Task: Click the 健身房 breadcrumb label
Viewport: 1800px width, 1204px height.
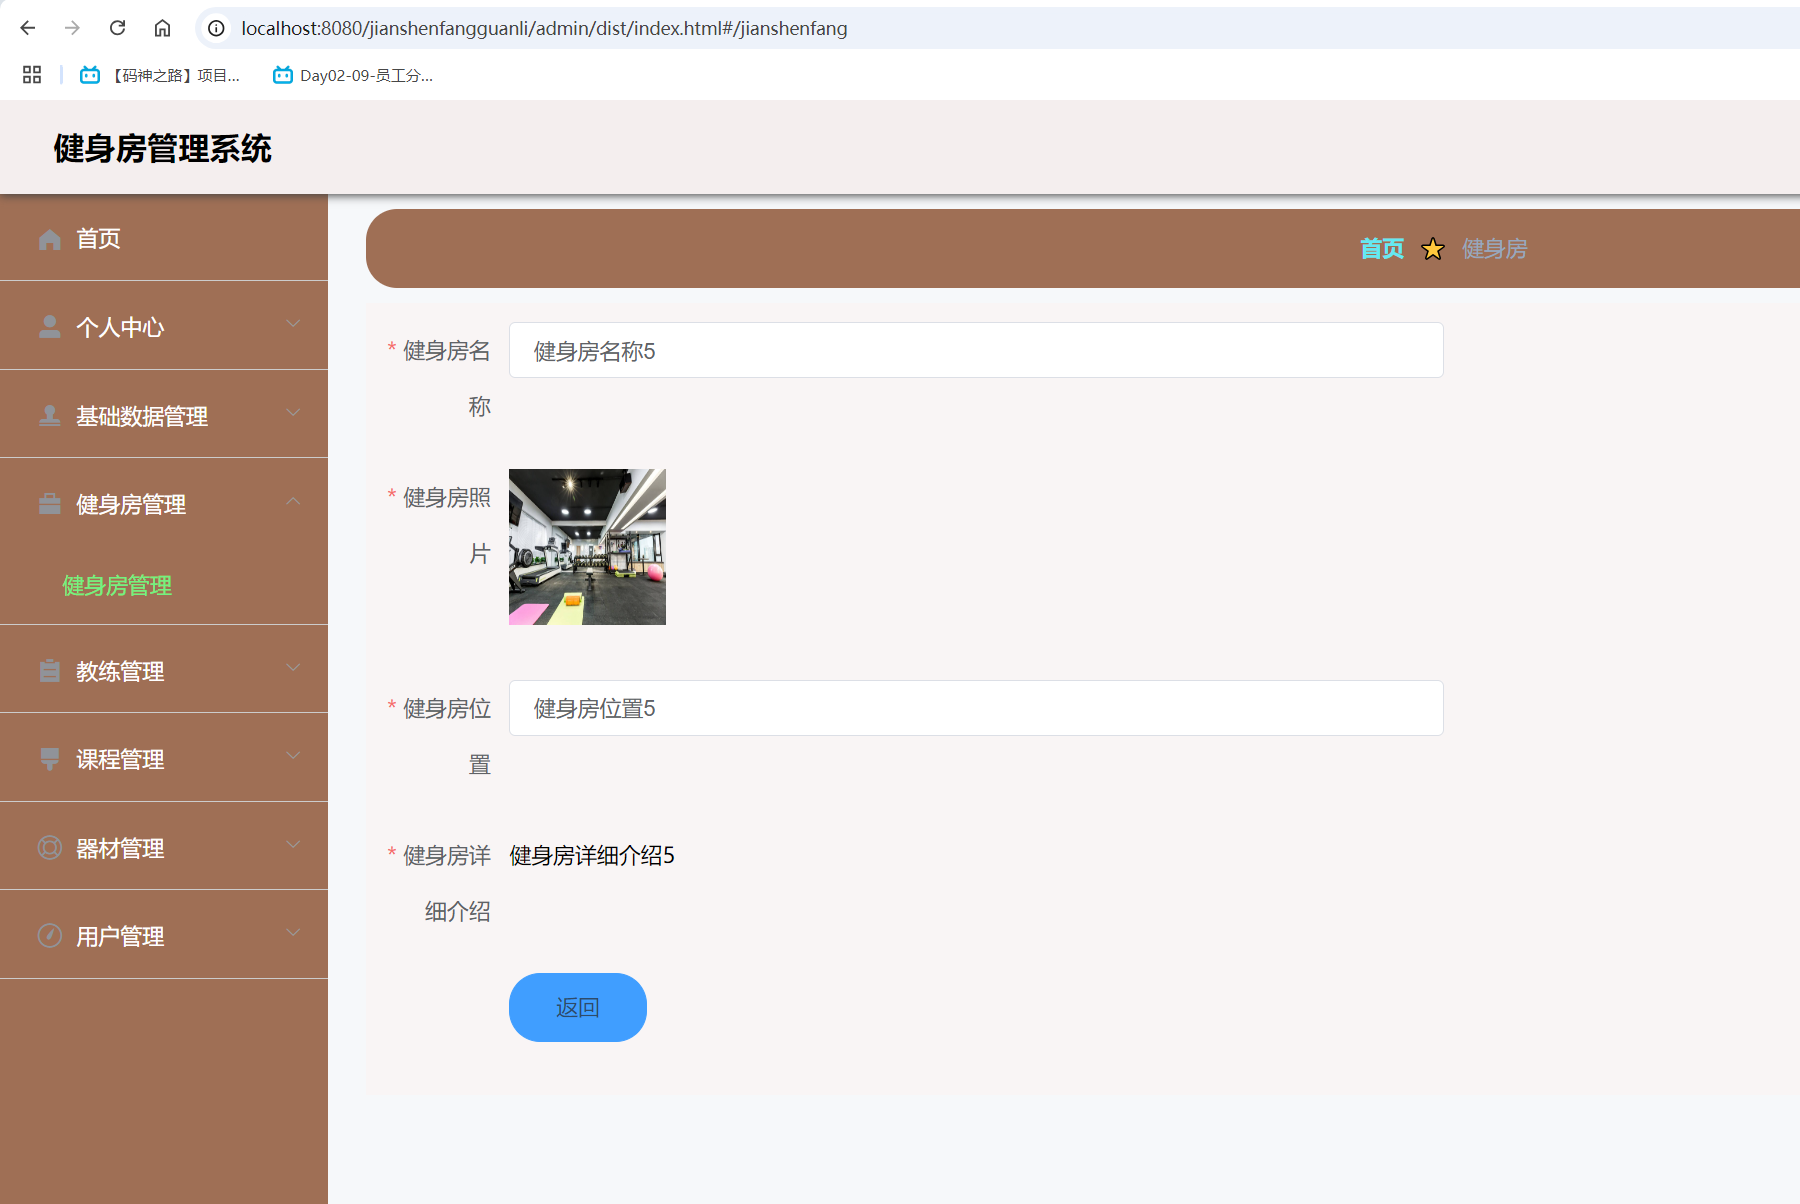Action: point(1494,249)
